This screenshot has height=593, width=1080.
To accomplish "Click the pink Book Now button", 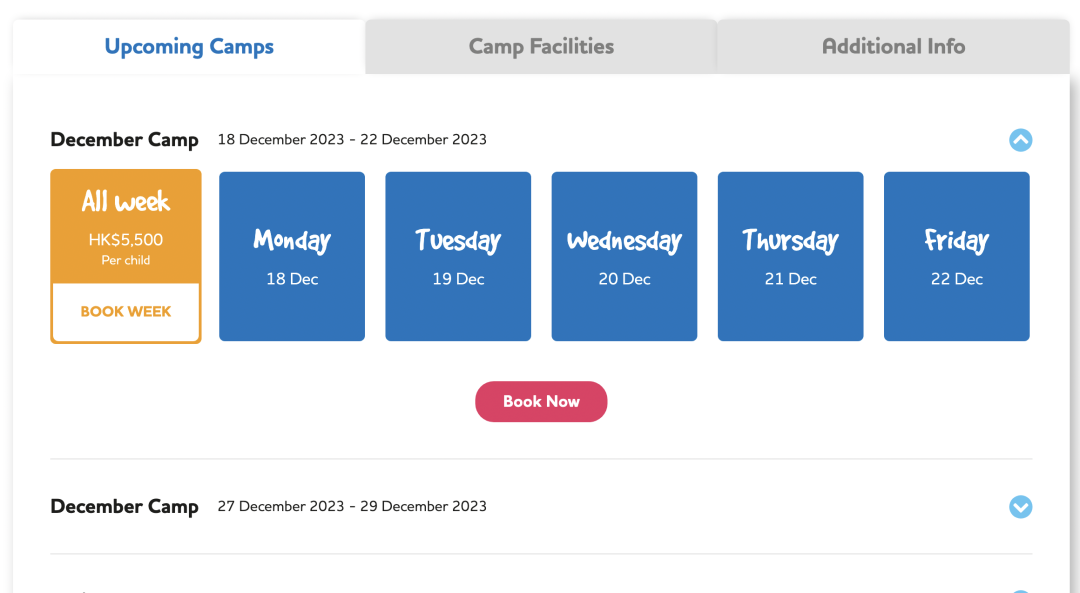I will tap(541, 402).
